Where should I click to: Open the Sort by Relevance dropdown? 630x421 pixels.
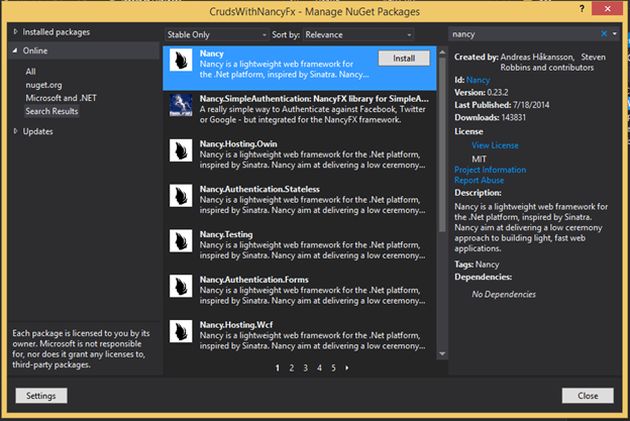[x=358, y=35]
